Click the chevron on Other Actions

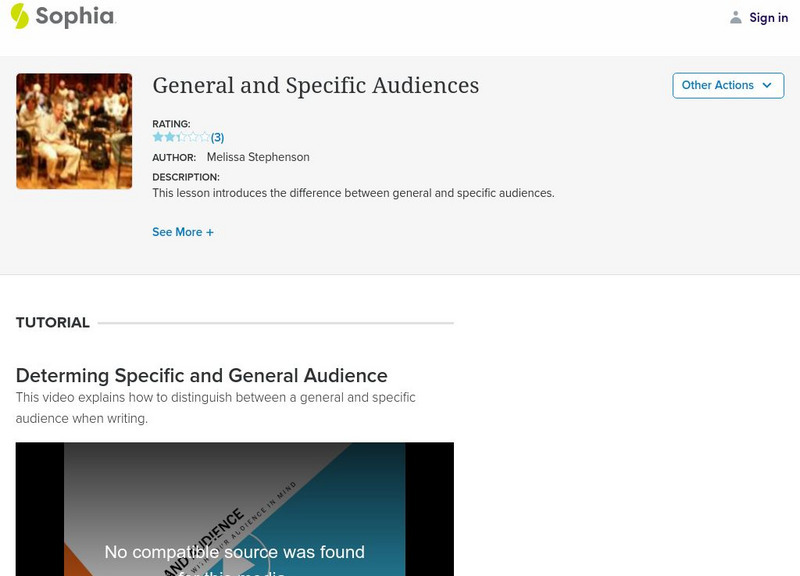coord(765,86)
